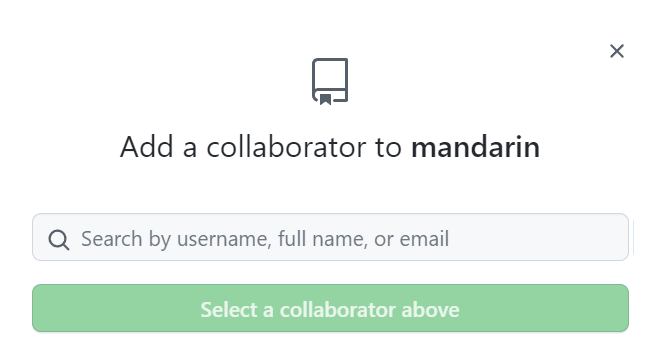Click the repository book icon
The height and width of the screenshot is (361, 661).
330,81
